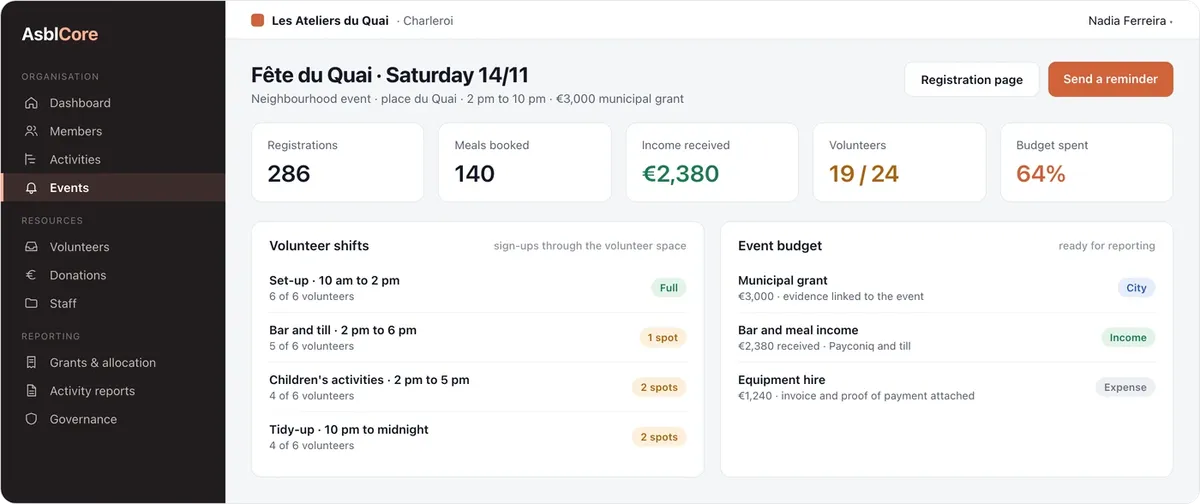Click '€1,240 · invoice and proof of payment attached'
Screen dimensions: 1200x504
tap(856, 396)
